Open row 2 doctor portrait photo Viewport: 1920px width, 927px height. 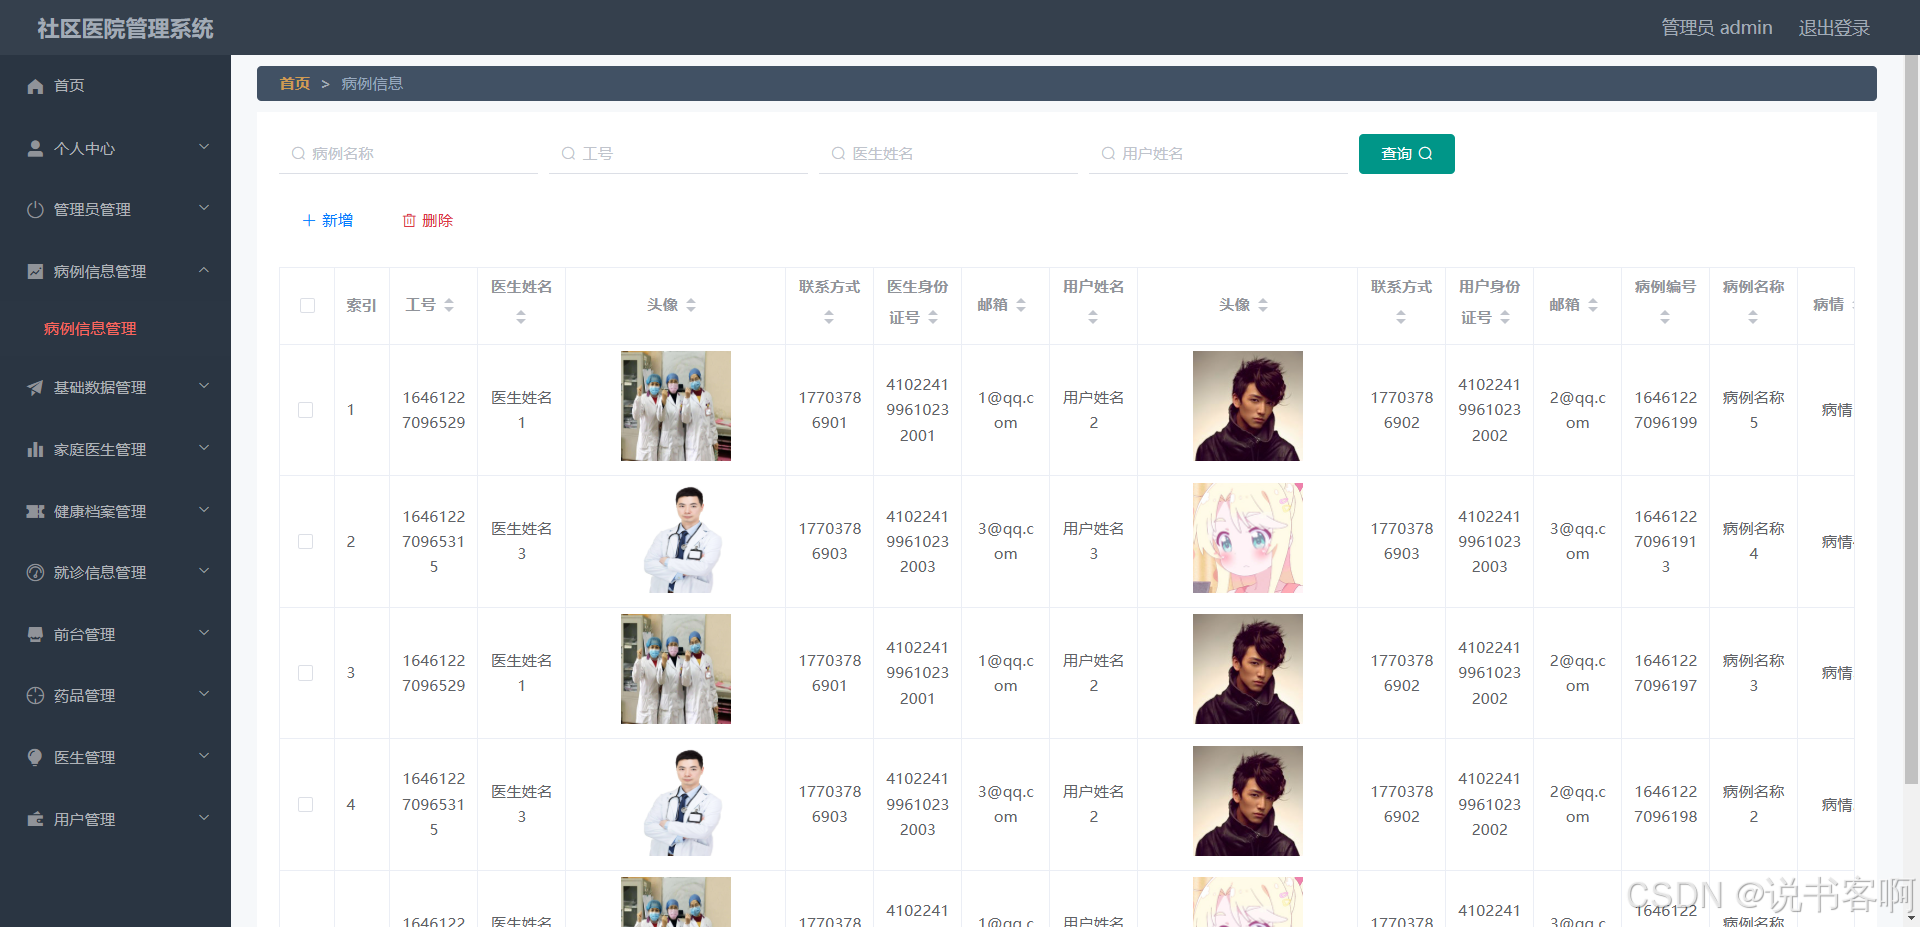coord(676,538)
